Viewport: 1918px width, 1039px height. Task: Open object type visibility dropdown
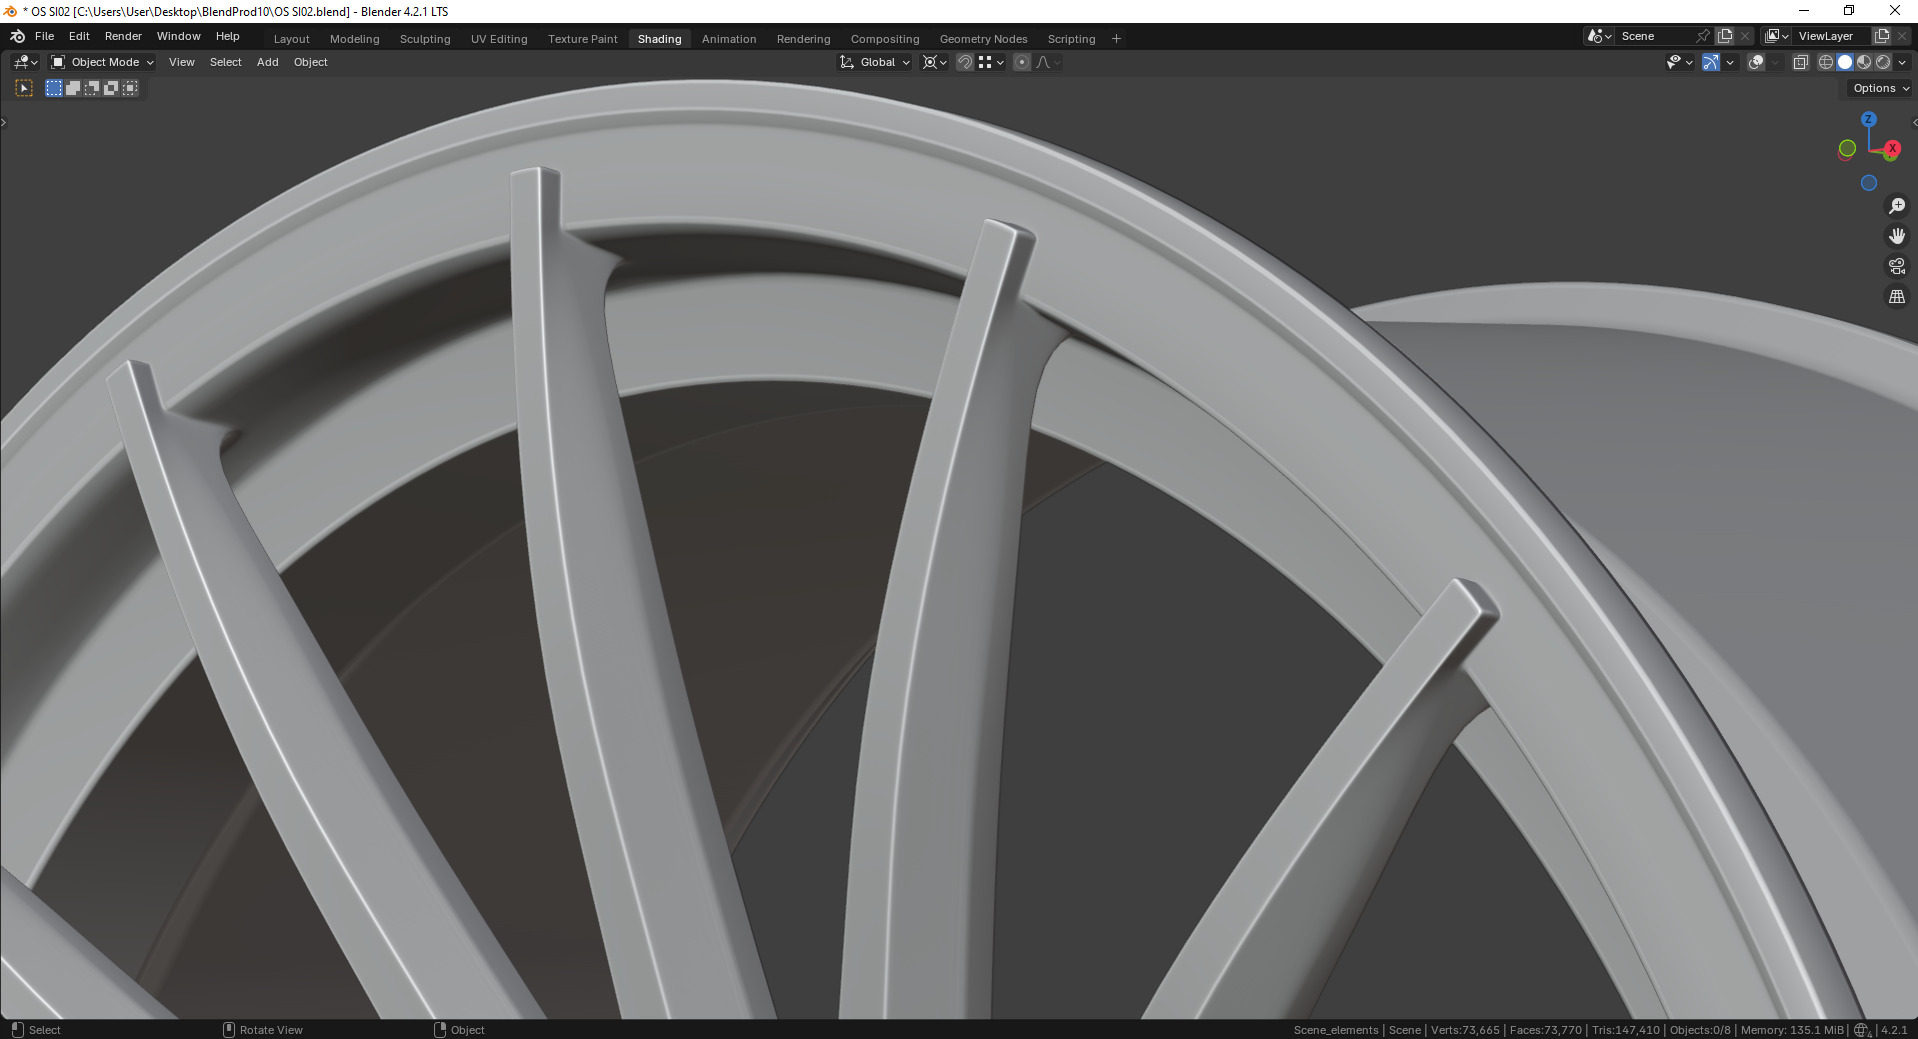click(1679, 62)
